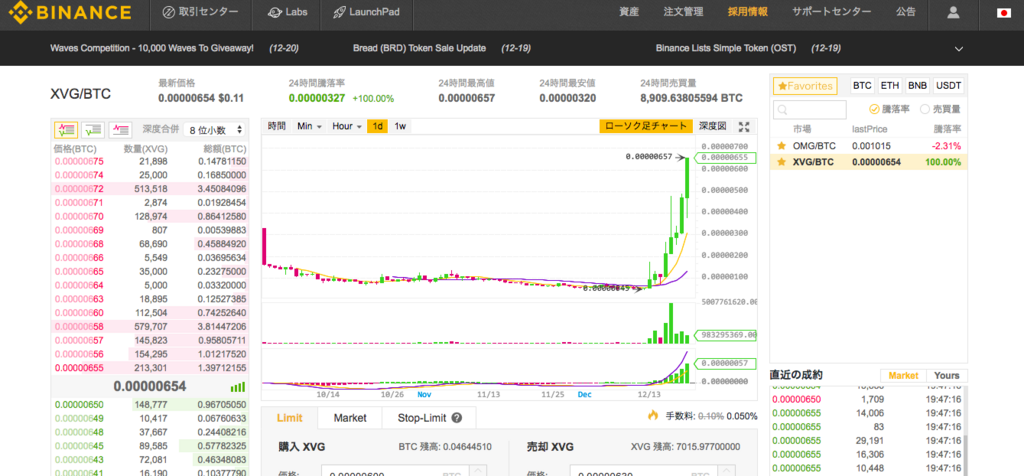Select the XVG/BTC market row
Viewport: 1024px width, 476px height.
coord(869,162)
